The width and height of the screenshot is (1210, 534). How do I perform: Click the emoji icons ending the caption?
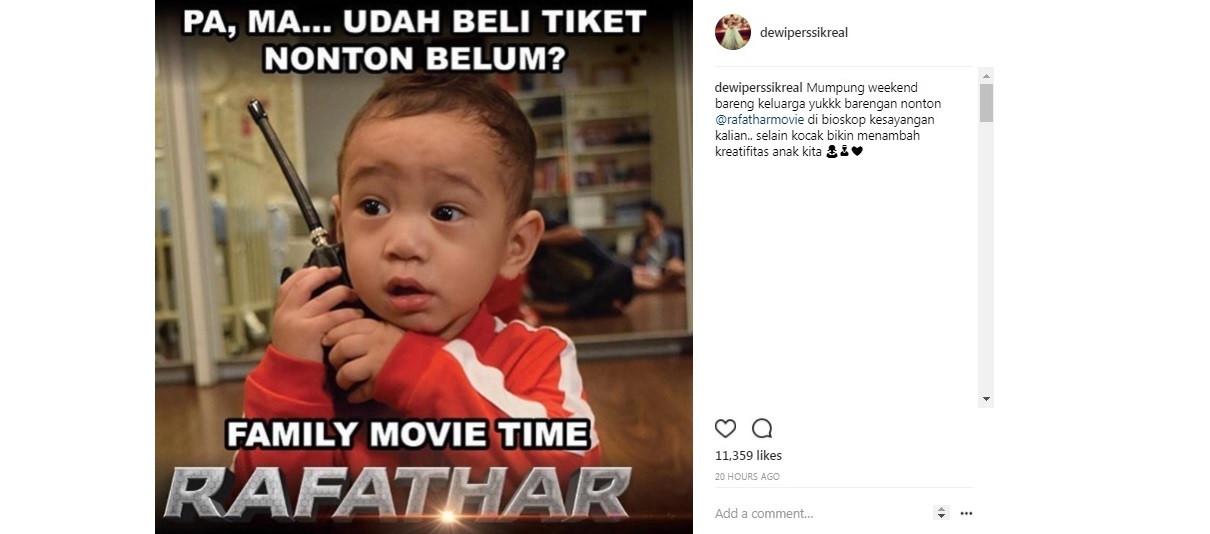[844, 152]
